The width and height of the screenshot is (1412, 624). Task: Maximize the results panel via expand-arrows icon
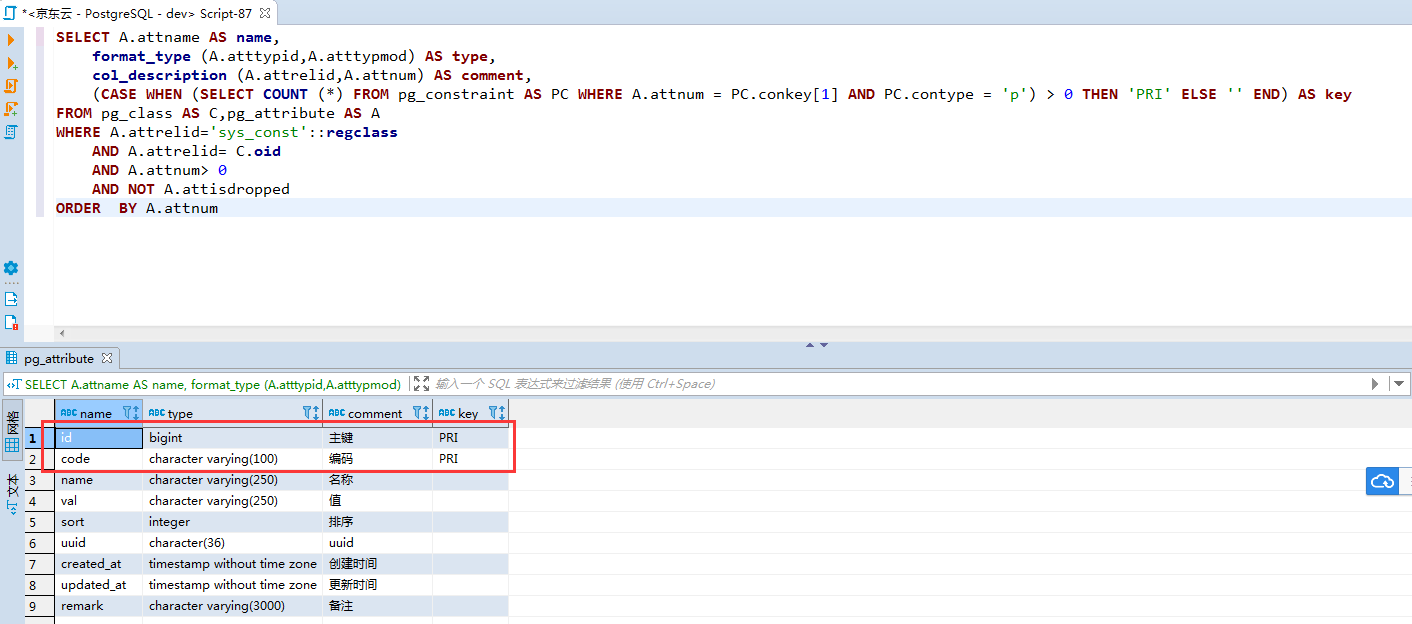[421, 383]
